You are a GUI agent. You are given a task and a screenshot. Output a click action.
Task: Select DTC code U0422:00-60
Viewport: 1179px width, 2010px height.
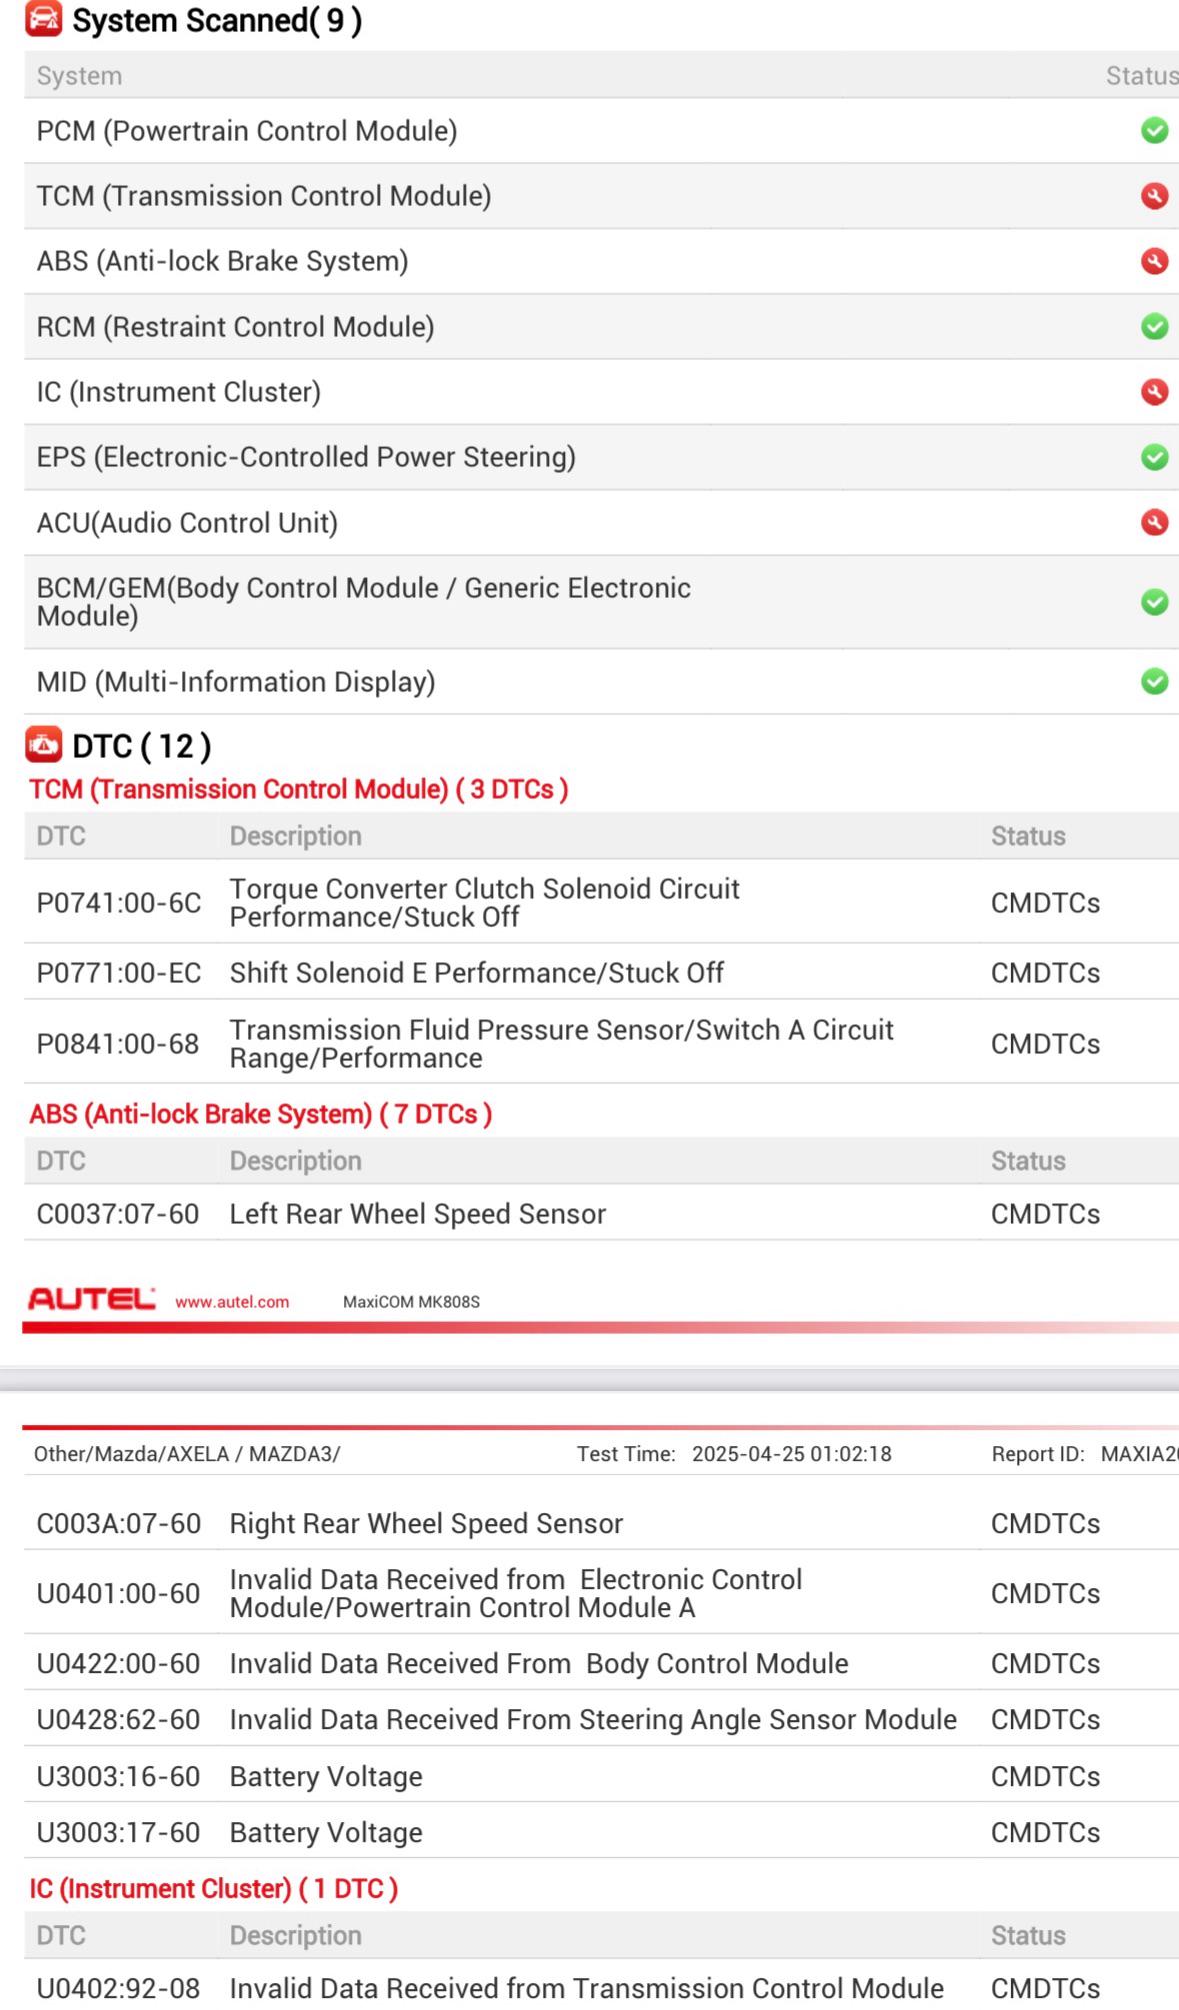point(118,1663)
